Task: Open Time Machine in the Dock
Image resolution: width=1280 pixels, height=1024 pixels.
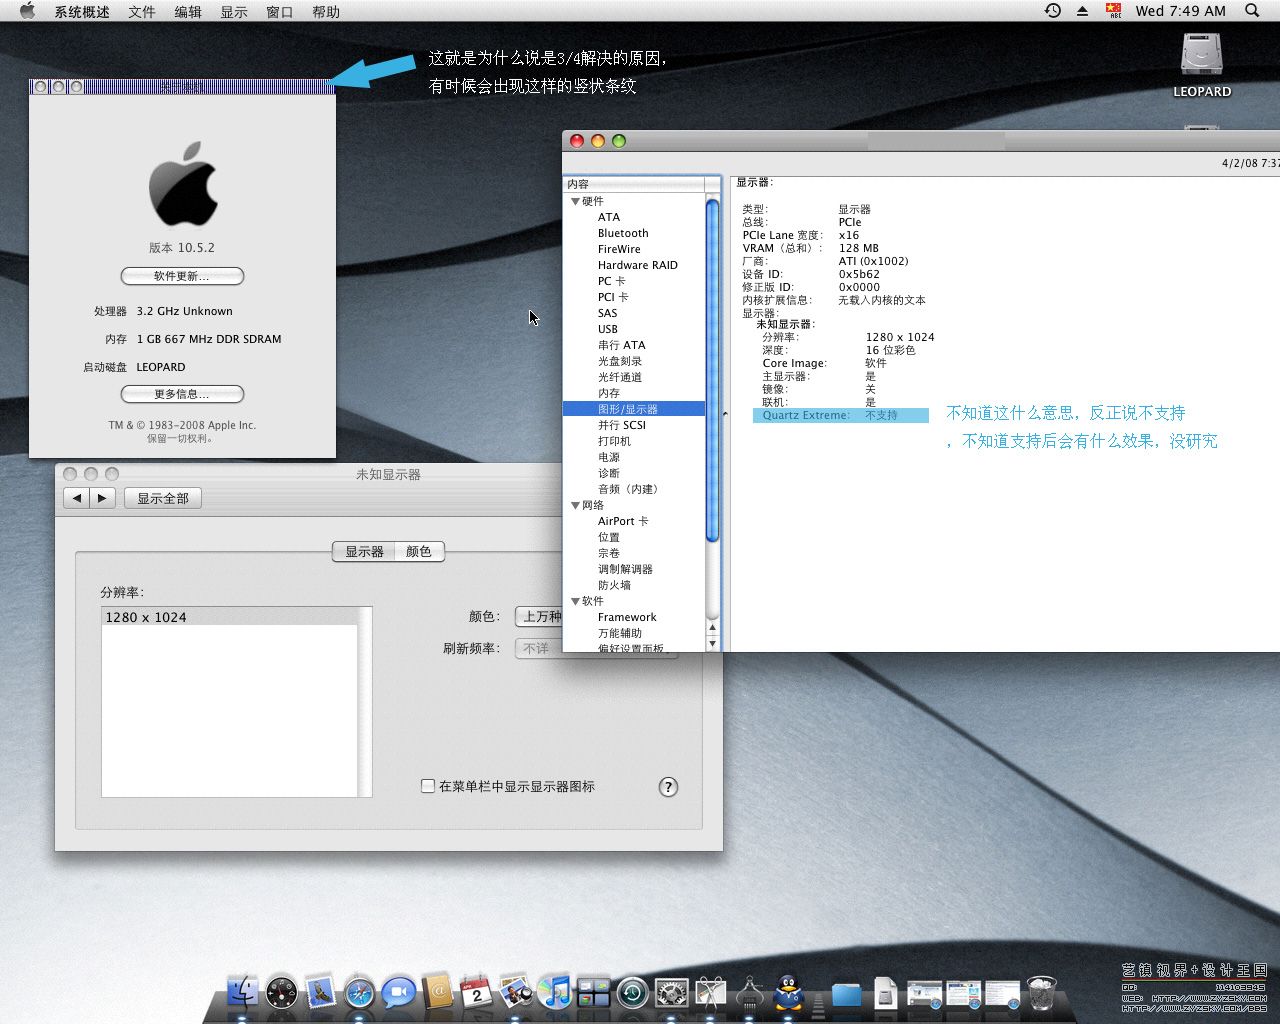Action: [632, 992]
